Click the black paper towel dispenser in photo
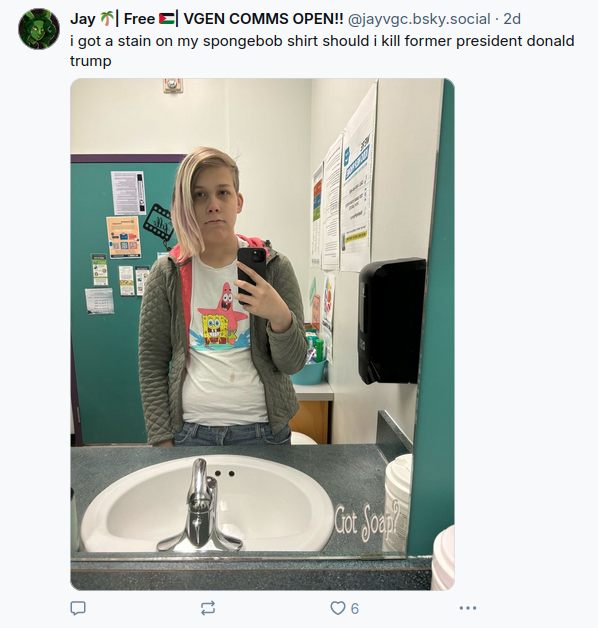Screen dimensions: 598x628 pyautogui.click(x=392, y=321)
